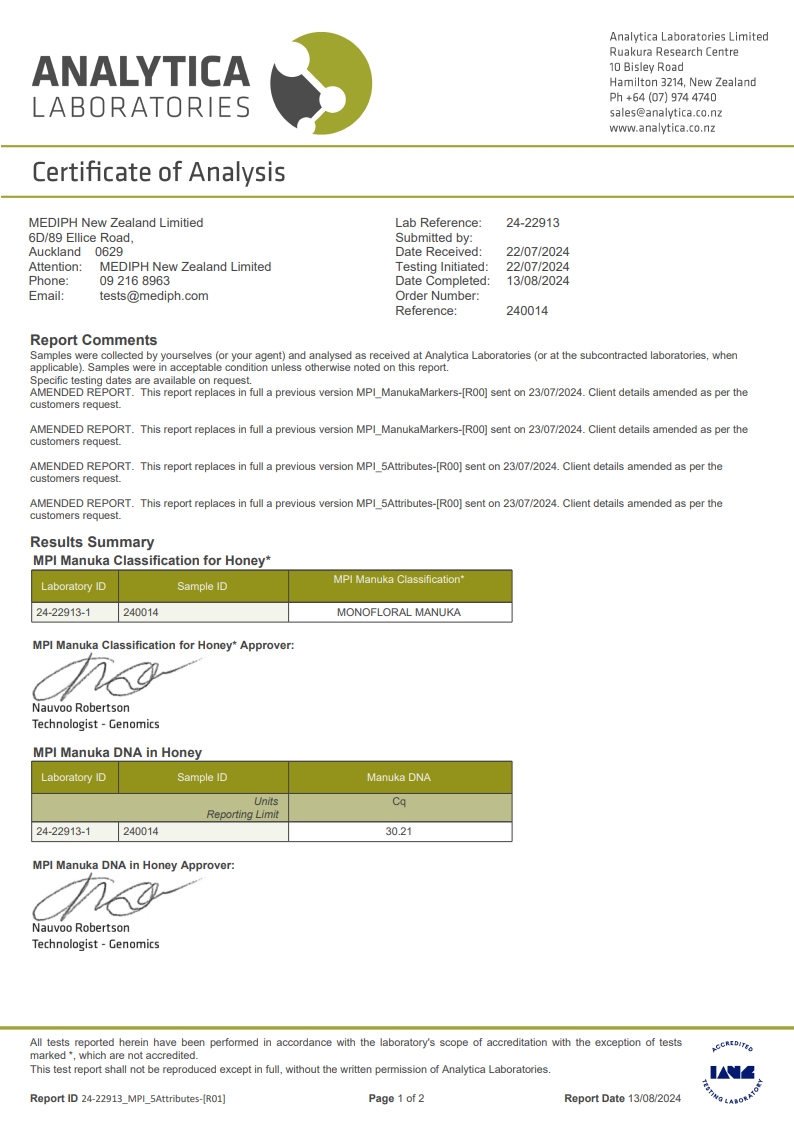This screenshot has height=1123, width=794.
Task: Click the Auckland 0629 address line
Action: [76, 251]
